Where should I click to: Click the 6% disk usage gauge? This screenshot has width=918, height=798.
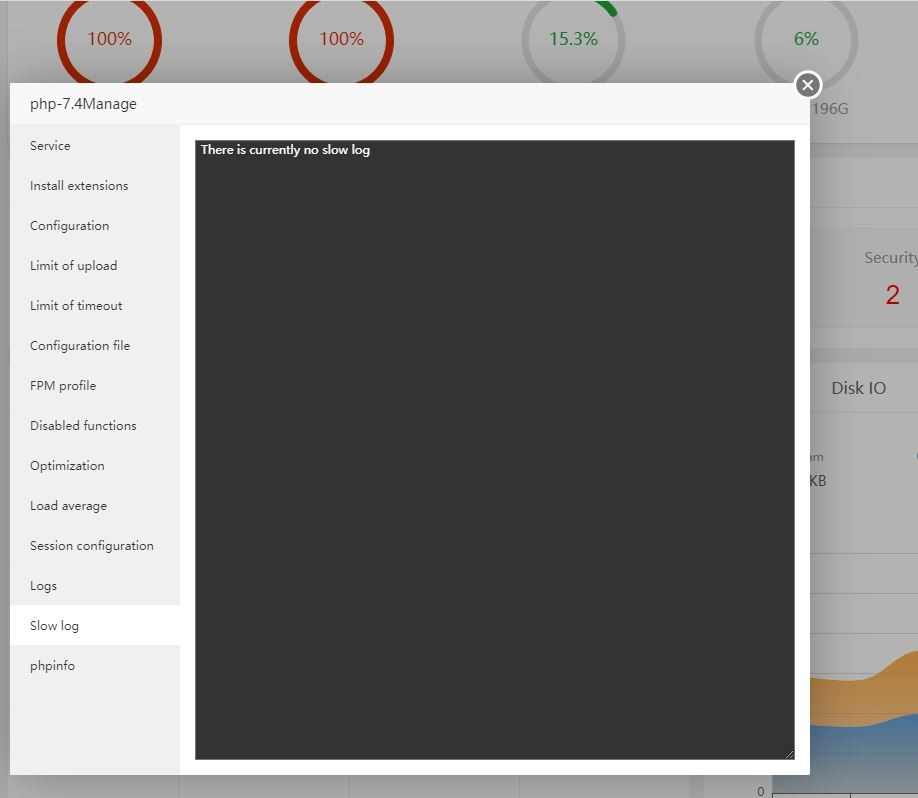(806, 39)
